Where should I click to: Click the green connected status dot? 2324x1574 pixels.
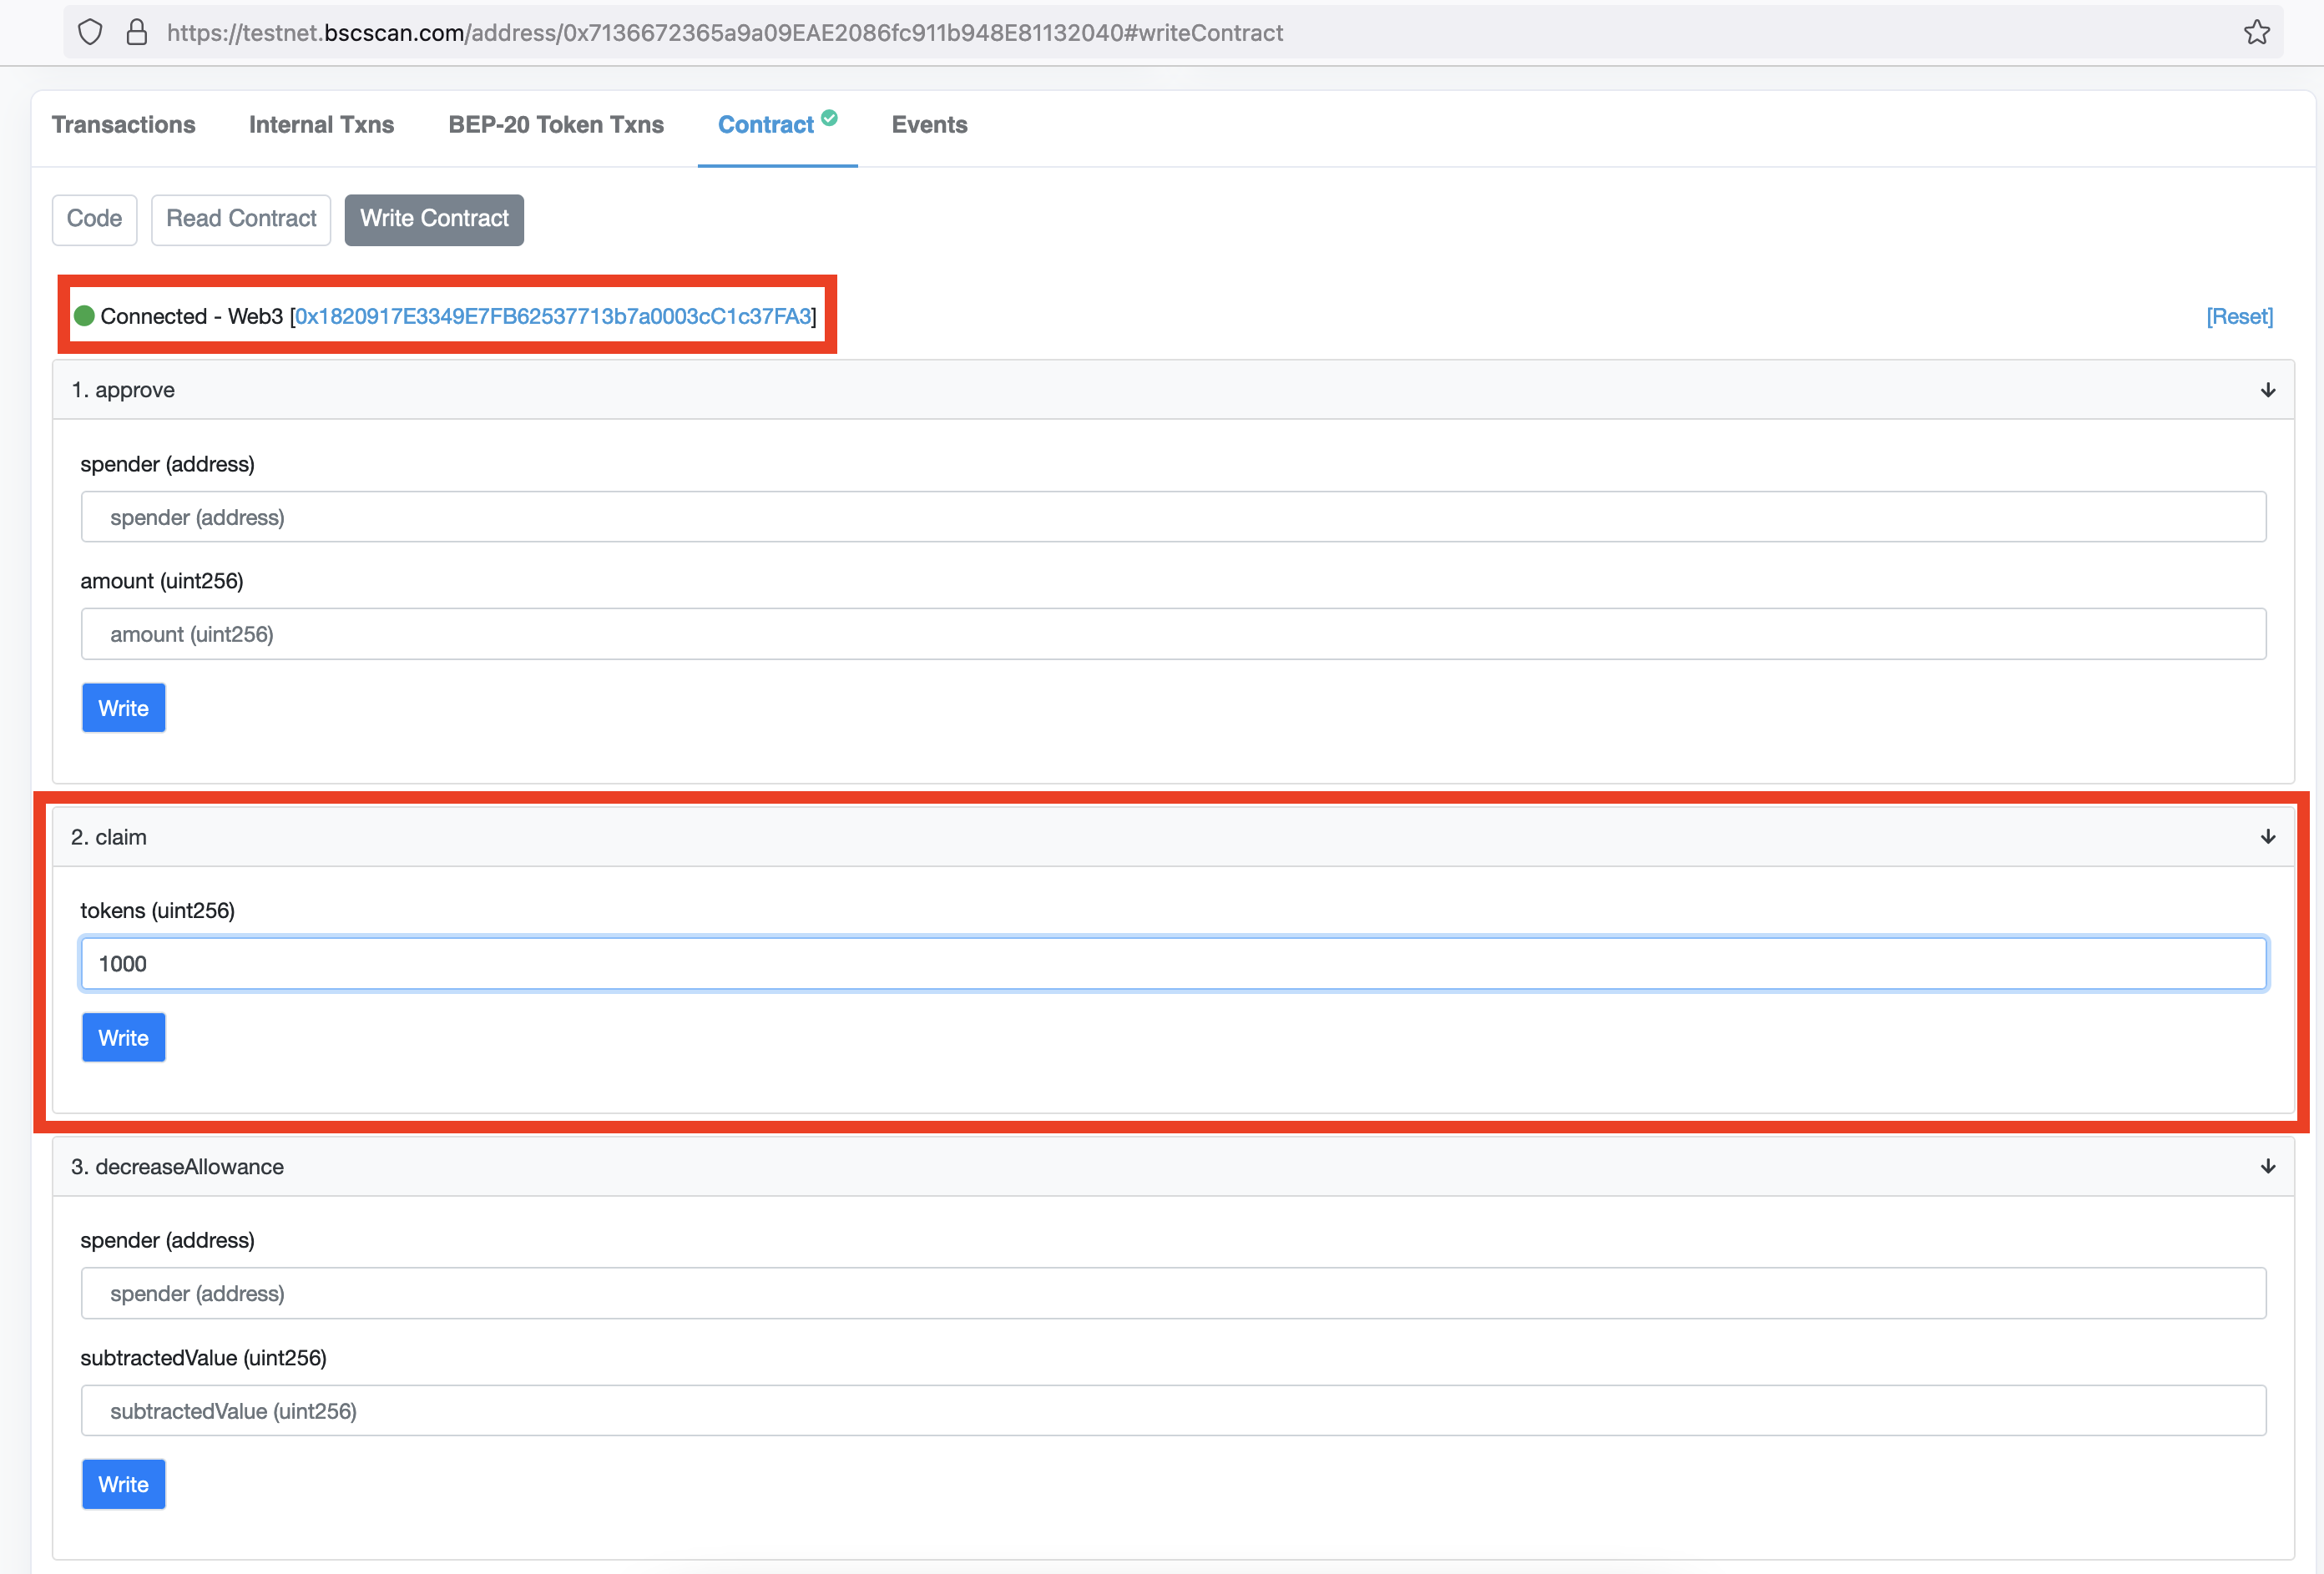(x=85, y=316)
